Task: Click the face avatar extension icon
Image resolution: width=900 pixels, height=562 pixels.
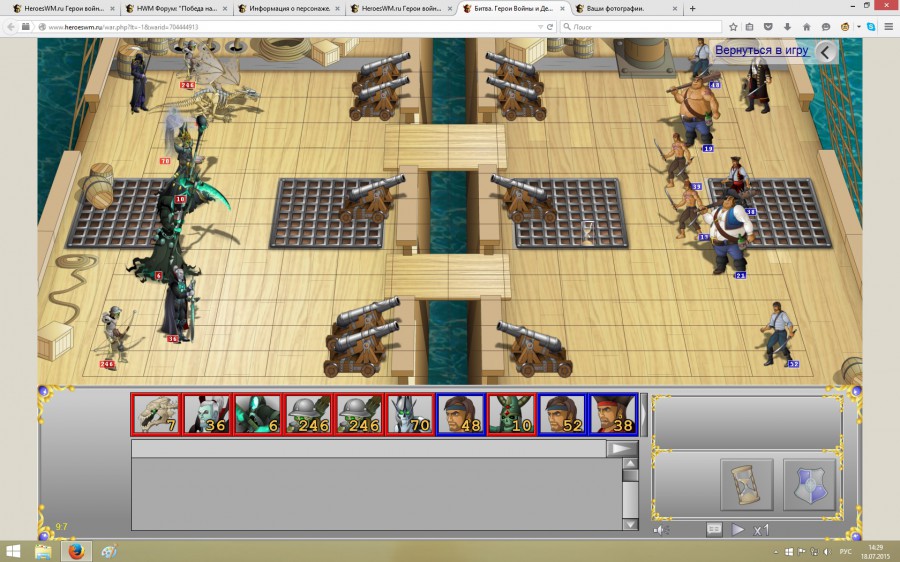Action: click(x=845, y=27)
